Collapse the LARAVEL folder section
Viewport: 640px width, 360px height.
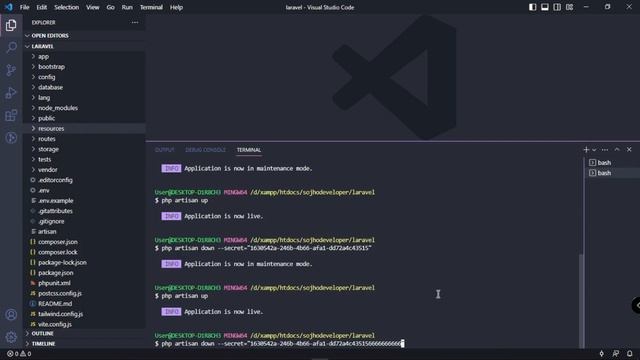[x=84, y=46]
